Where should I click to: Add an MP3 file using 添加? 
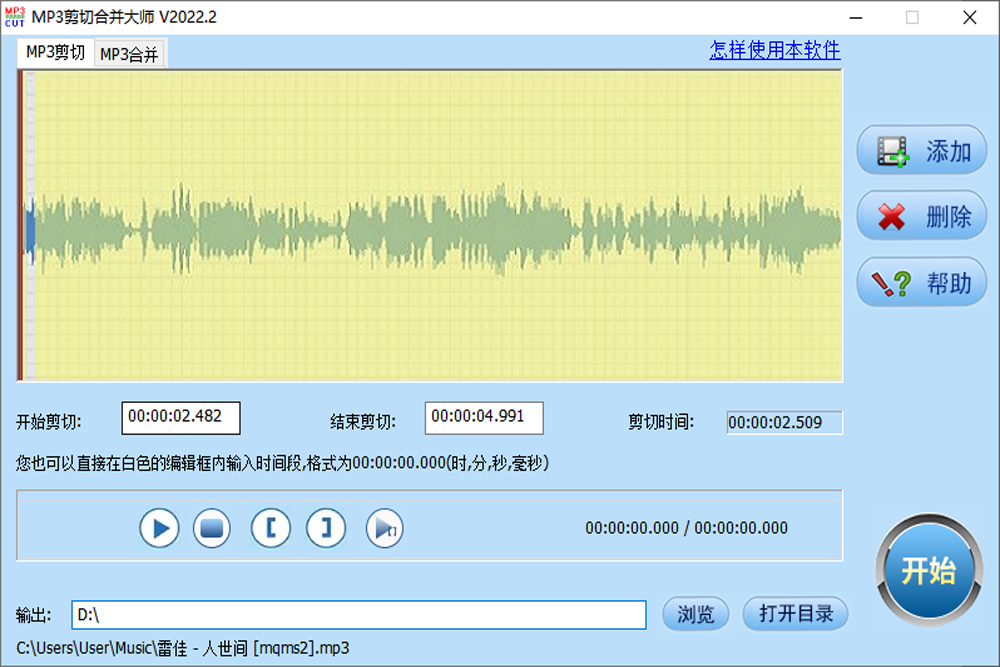tap(920, 148)
